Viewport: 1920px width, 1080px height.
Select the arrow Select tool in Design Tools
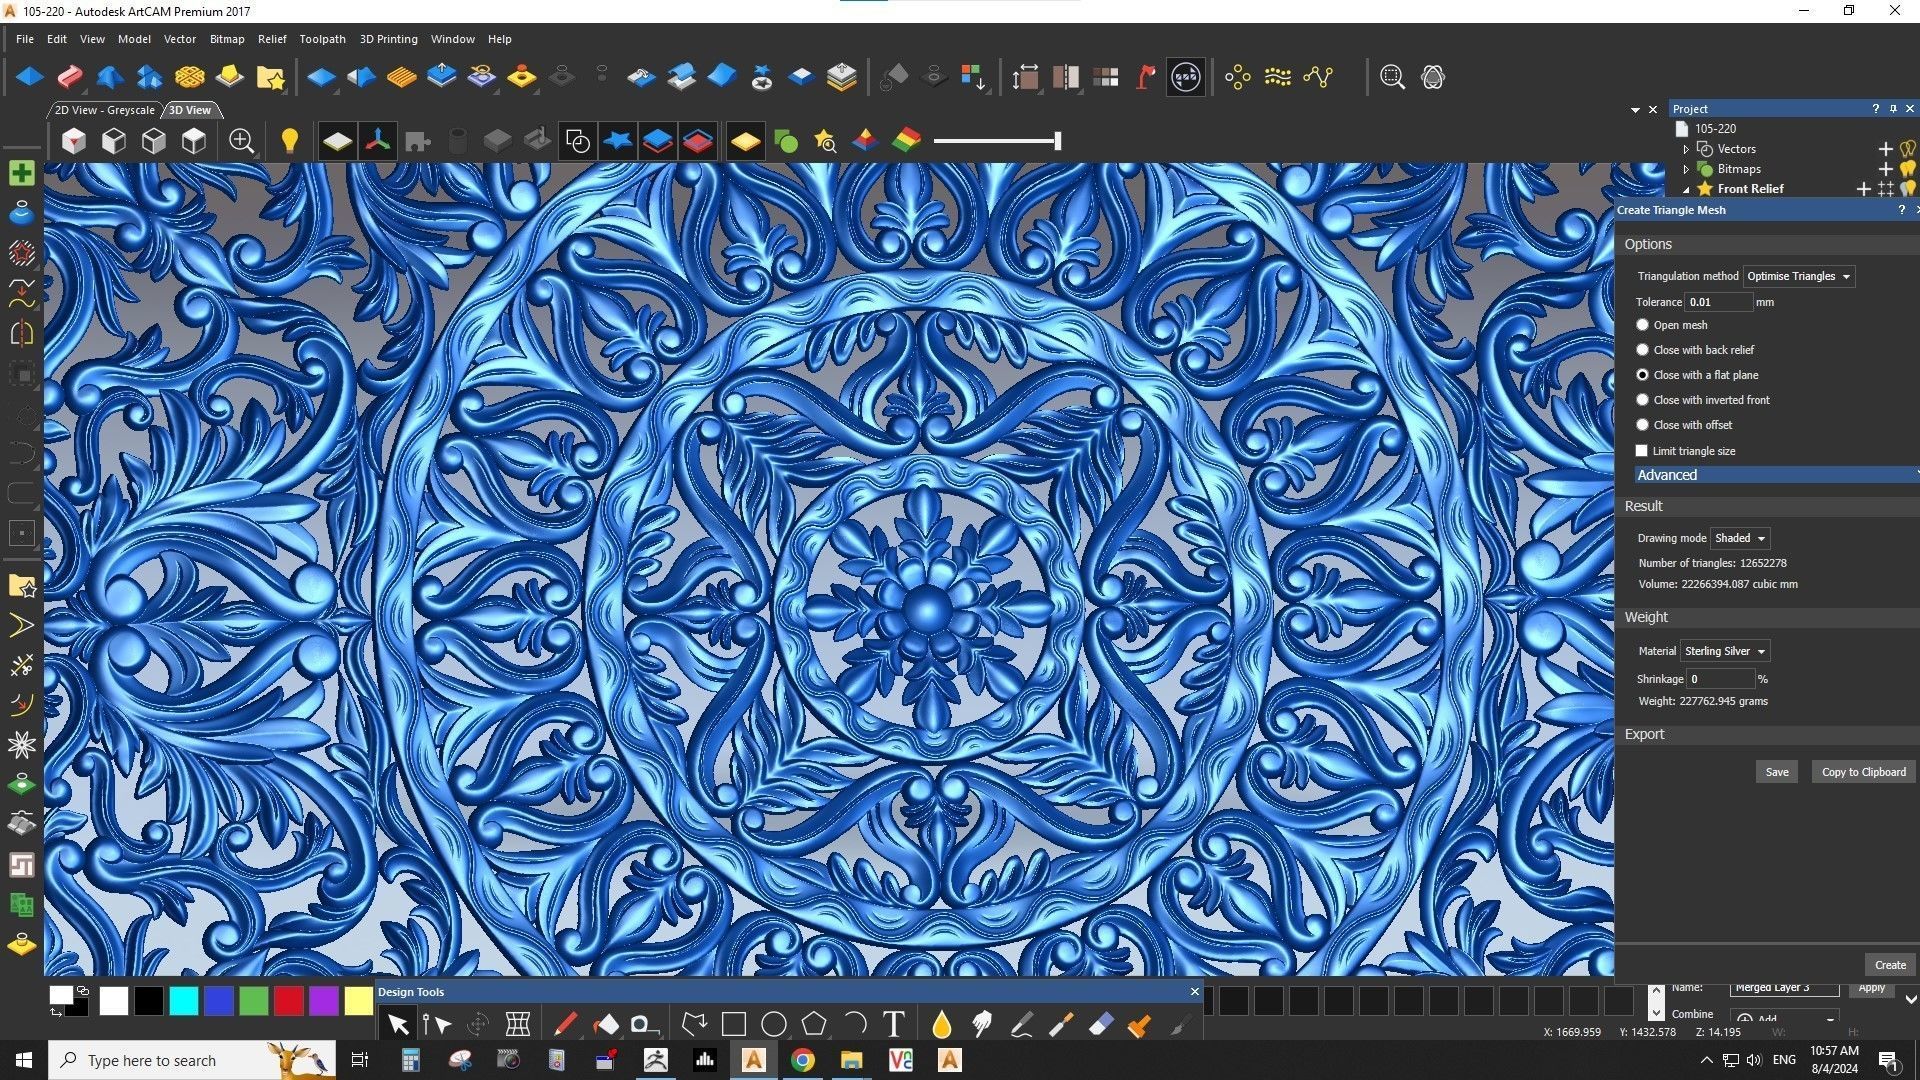pos(398,1024)
